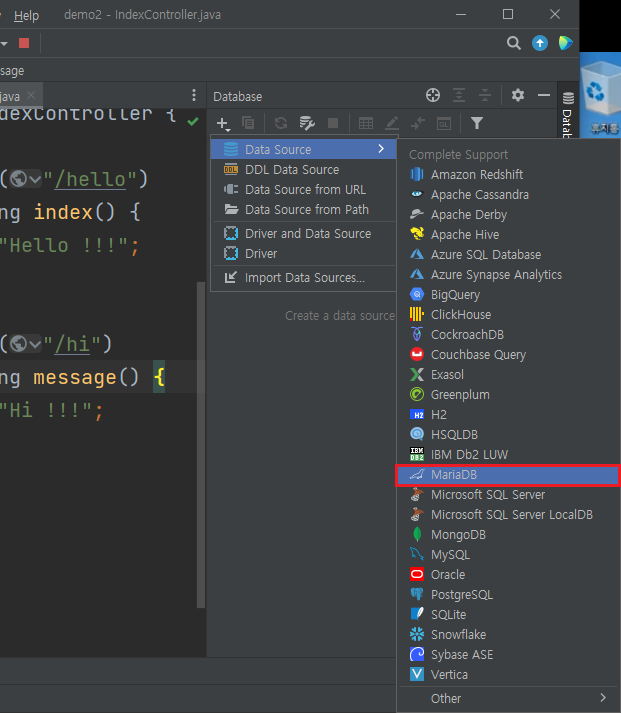Image resolution: width=621 pixels, height=713 pixels.
Task: Select Exasol data source
Action: click(509, 375)
